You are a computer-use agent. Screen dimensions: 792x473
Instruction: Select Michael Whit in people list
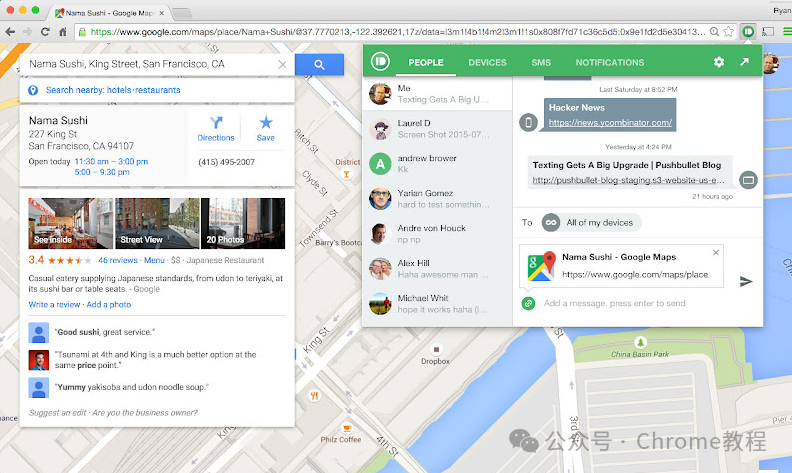tap(437, 303)
